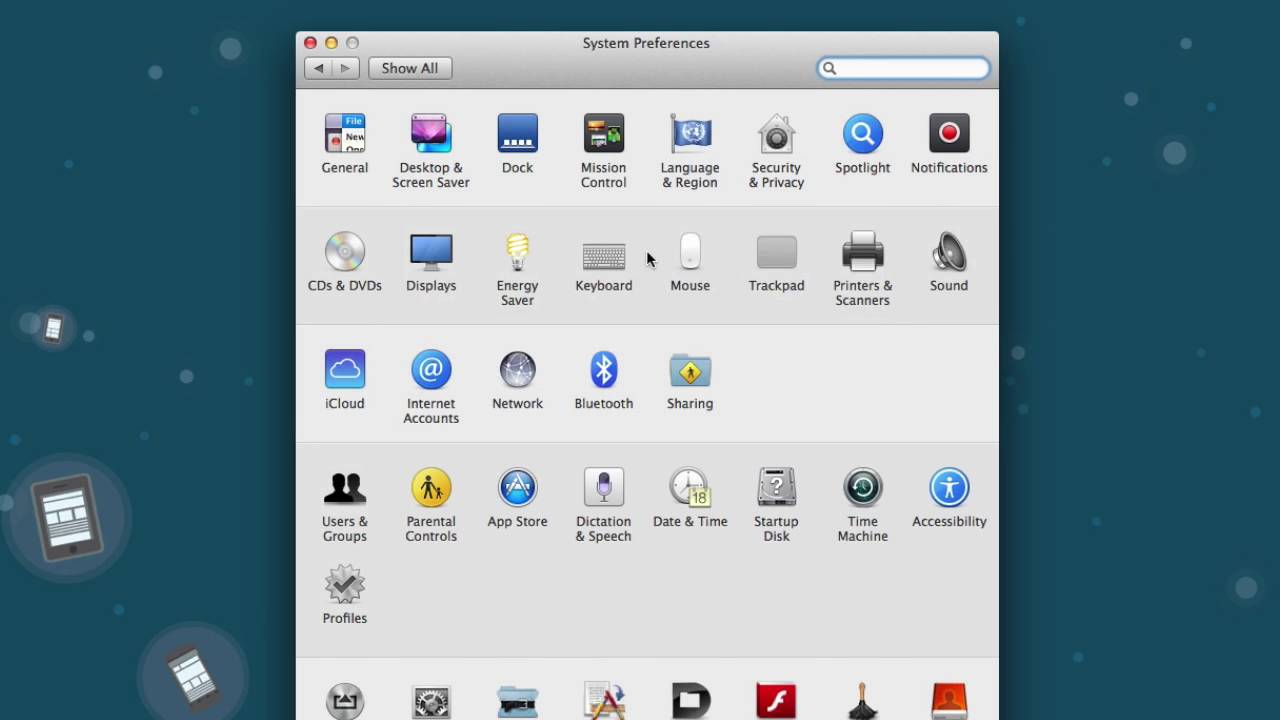Focus the preferences search field
1280x720 pixels.
(904, 68)
